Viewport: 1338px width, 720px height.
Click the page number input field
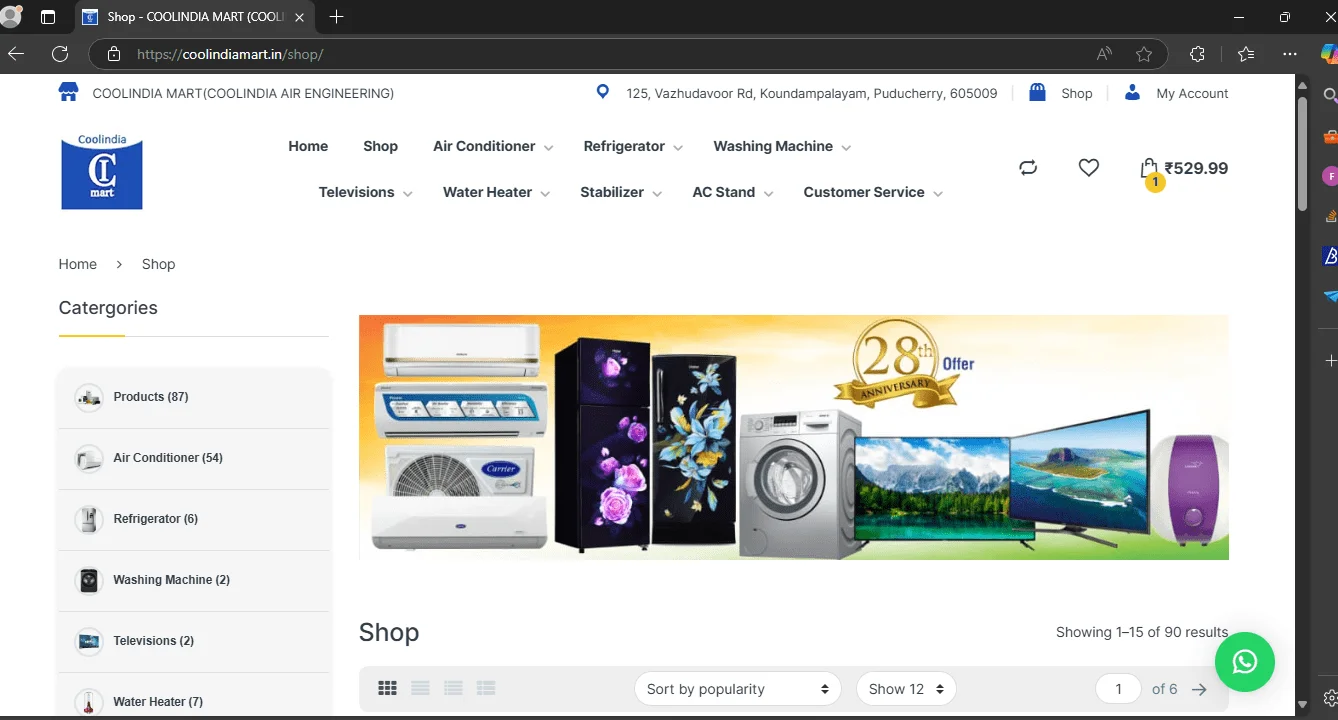coord(1118,689)
